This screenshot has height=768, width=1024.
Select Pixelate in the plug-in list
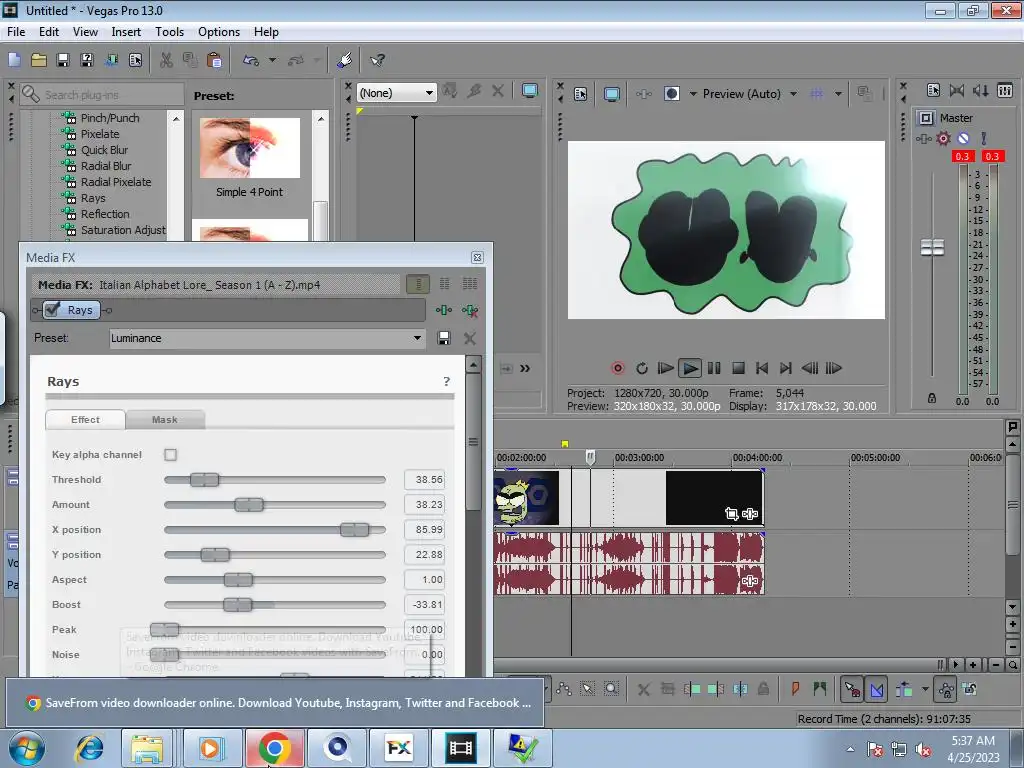100,134
